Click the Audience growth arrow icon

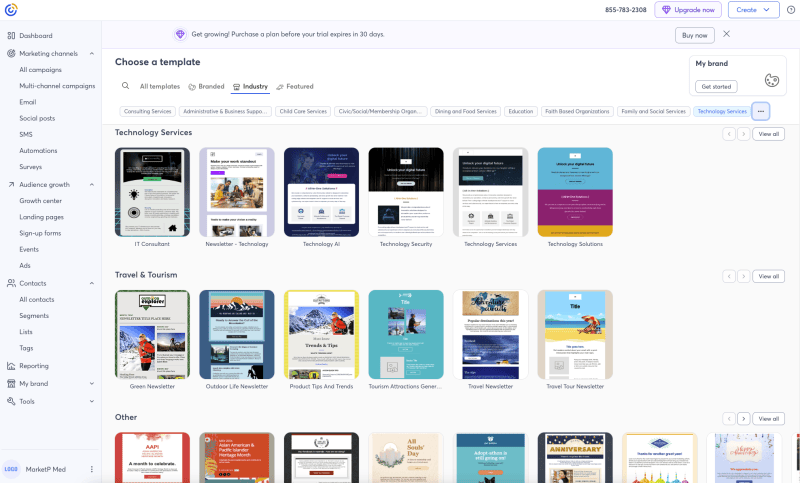(11, 185)
